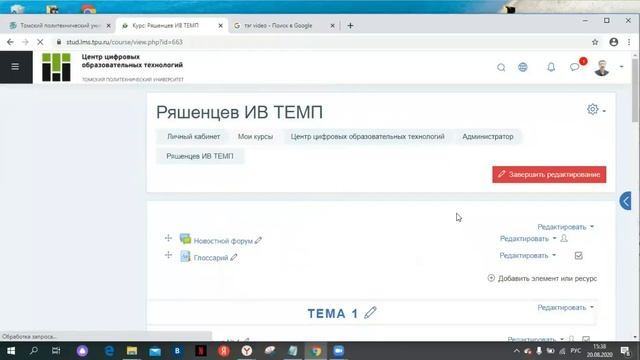Open Редактировать dropdown for Глоссарий

click(528, 255)
